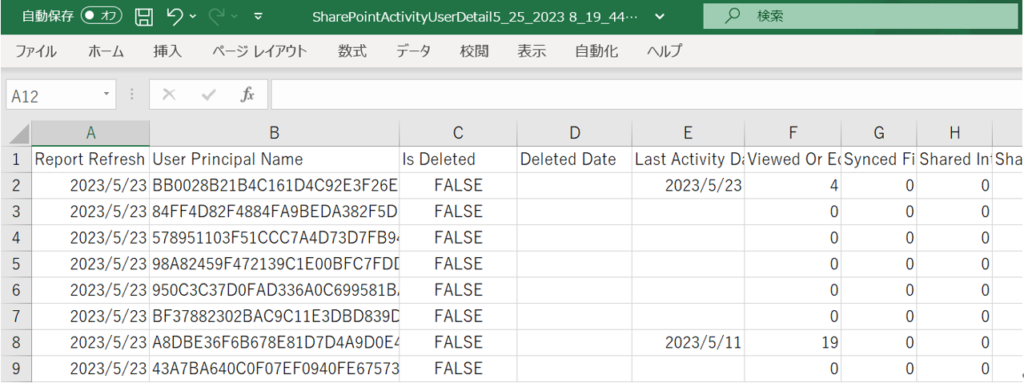This screenshot has width=1024, height=383.
Task: Click the 'Last Activity Da' header cell
Action: click(688, 159)
